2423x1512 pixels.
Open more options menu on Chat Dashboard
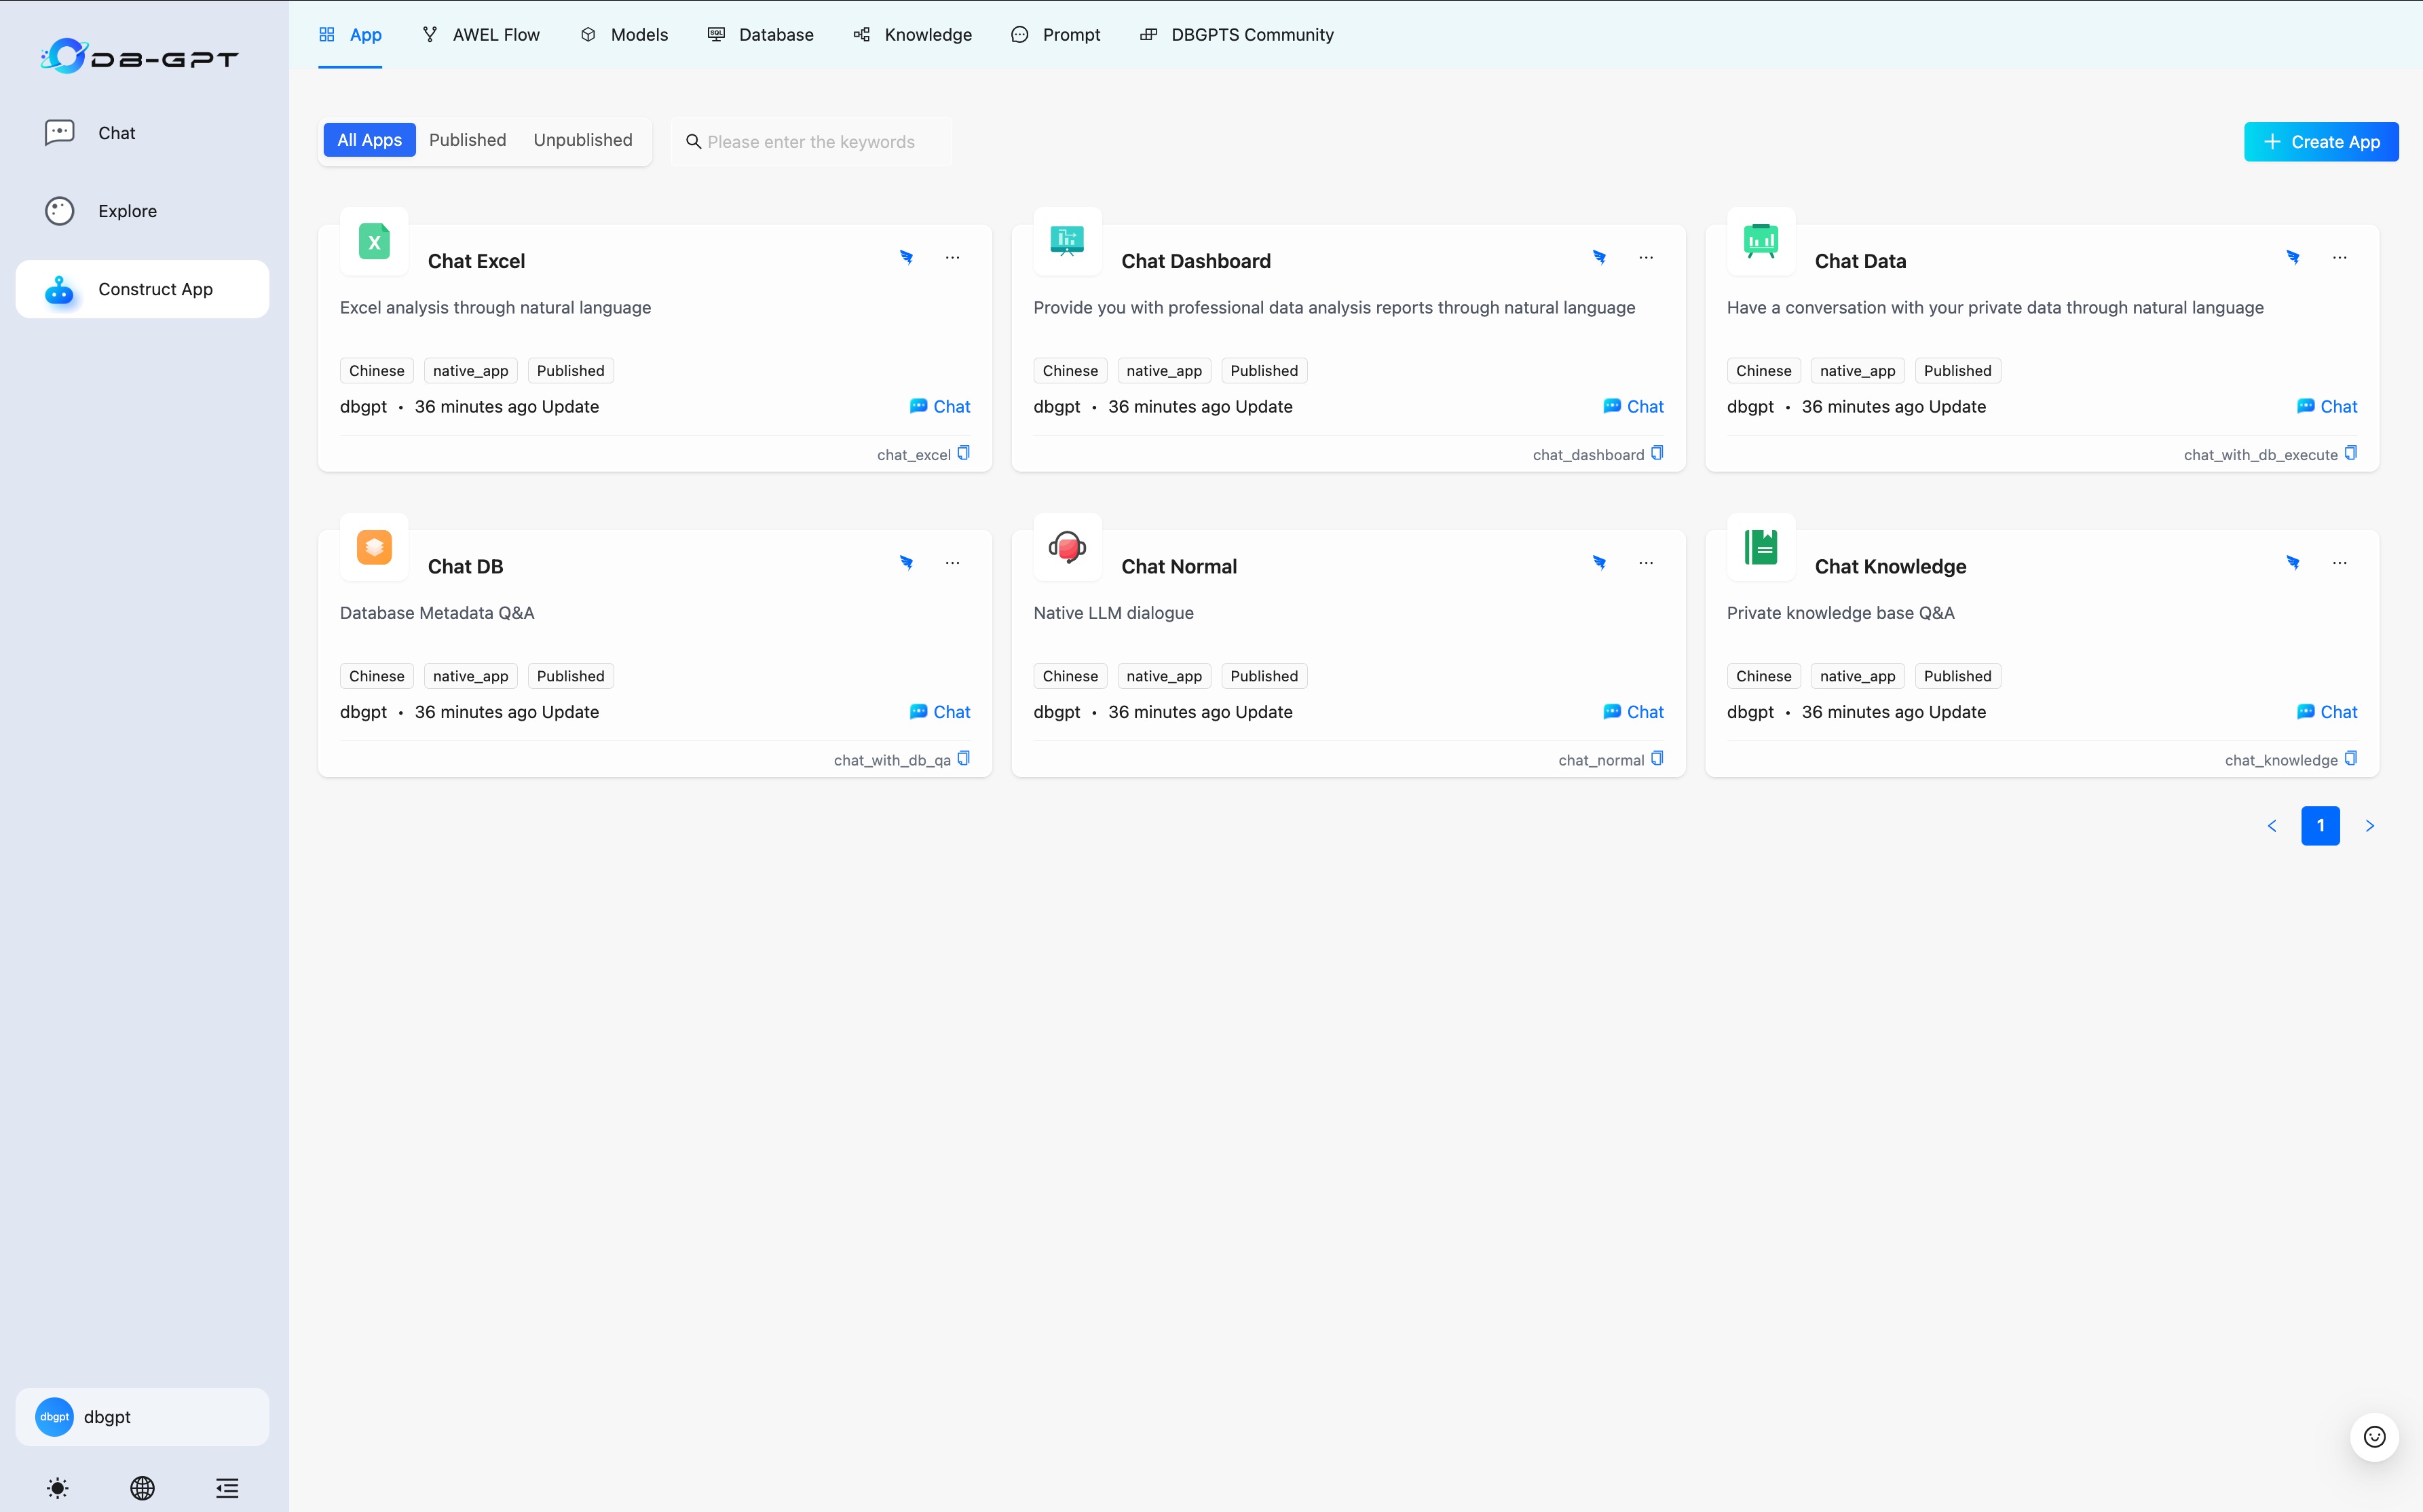point(1646,258)
